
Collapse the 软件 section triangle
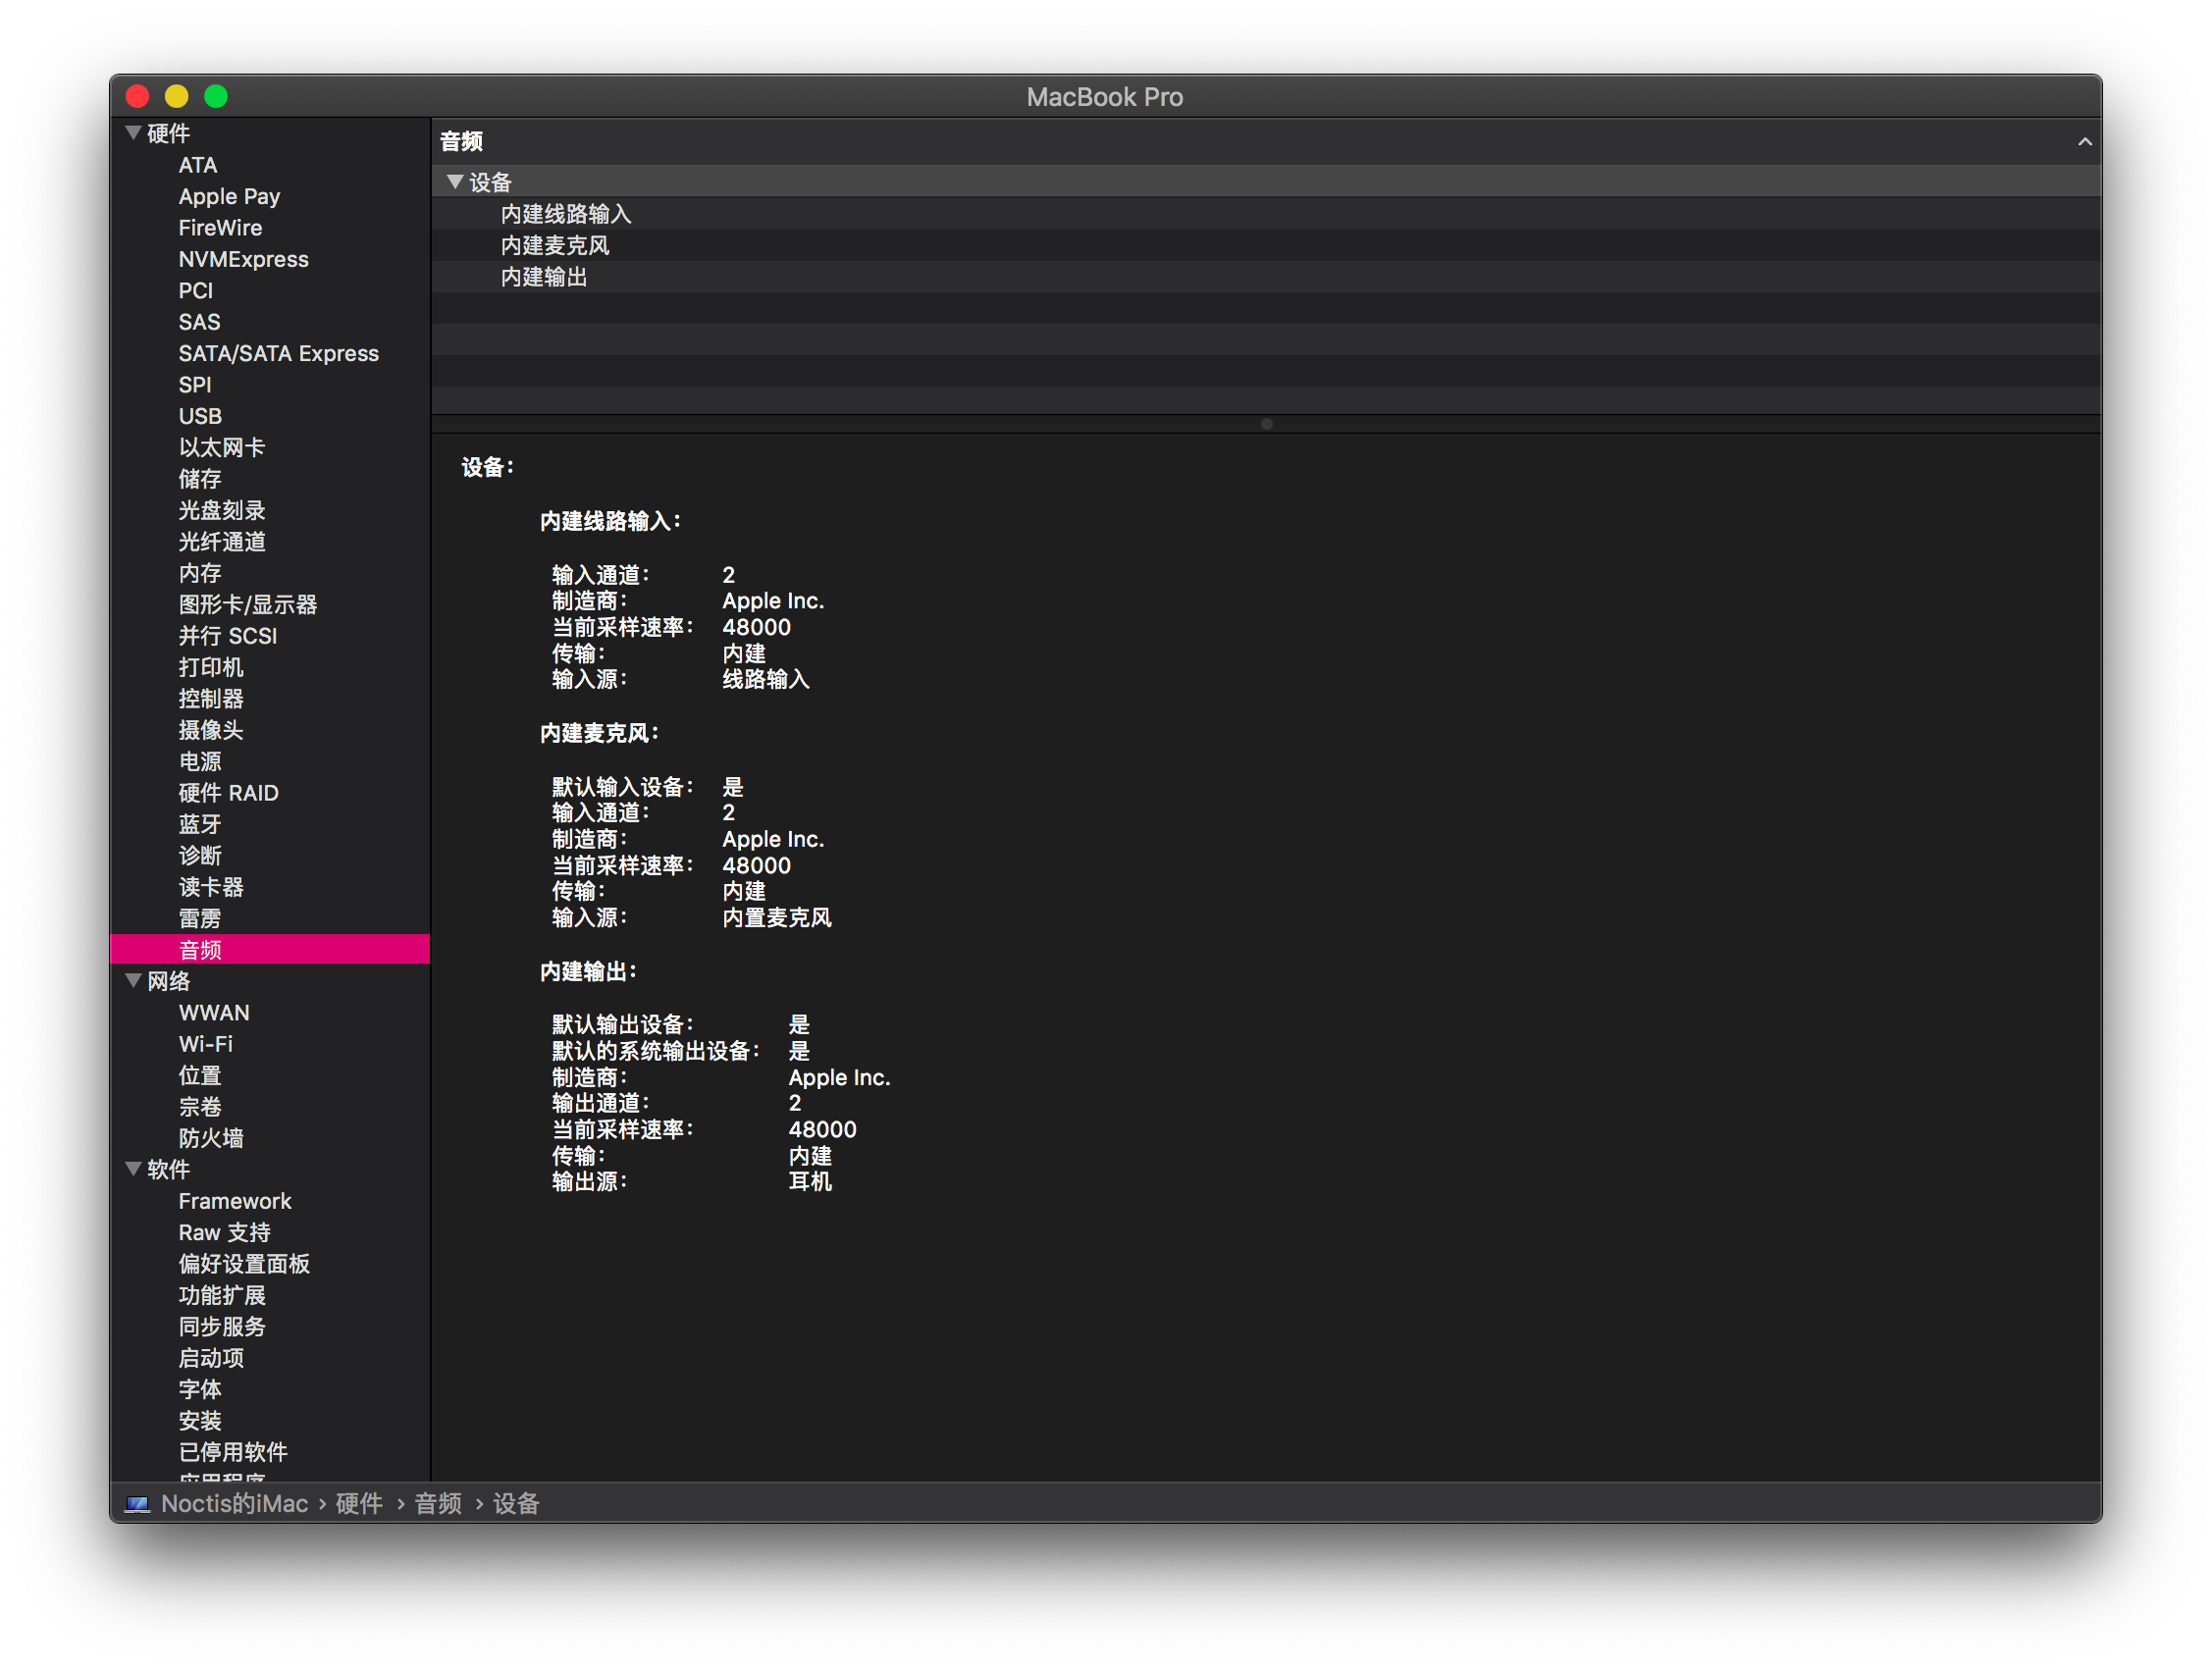133,1169
